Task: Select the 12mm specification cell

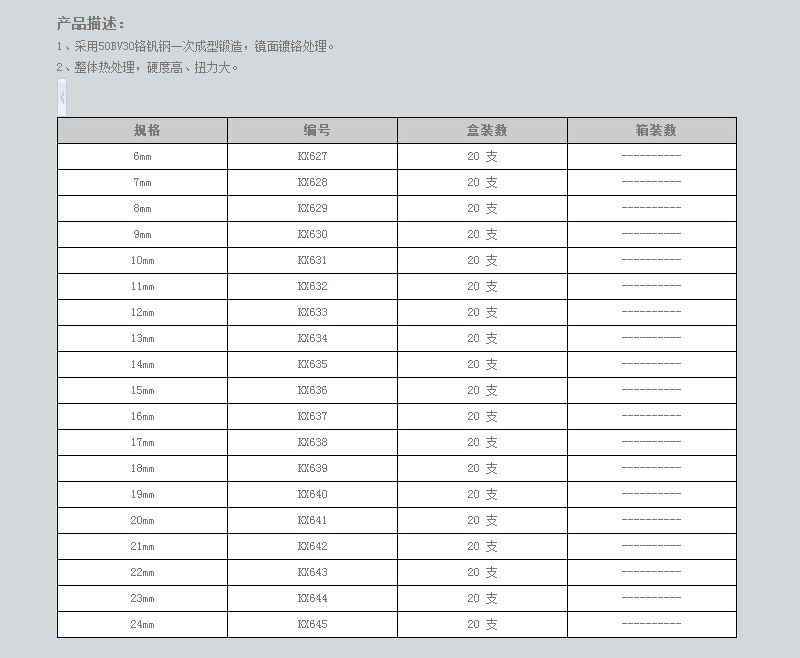Action: click(x=142, y=313)
